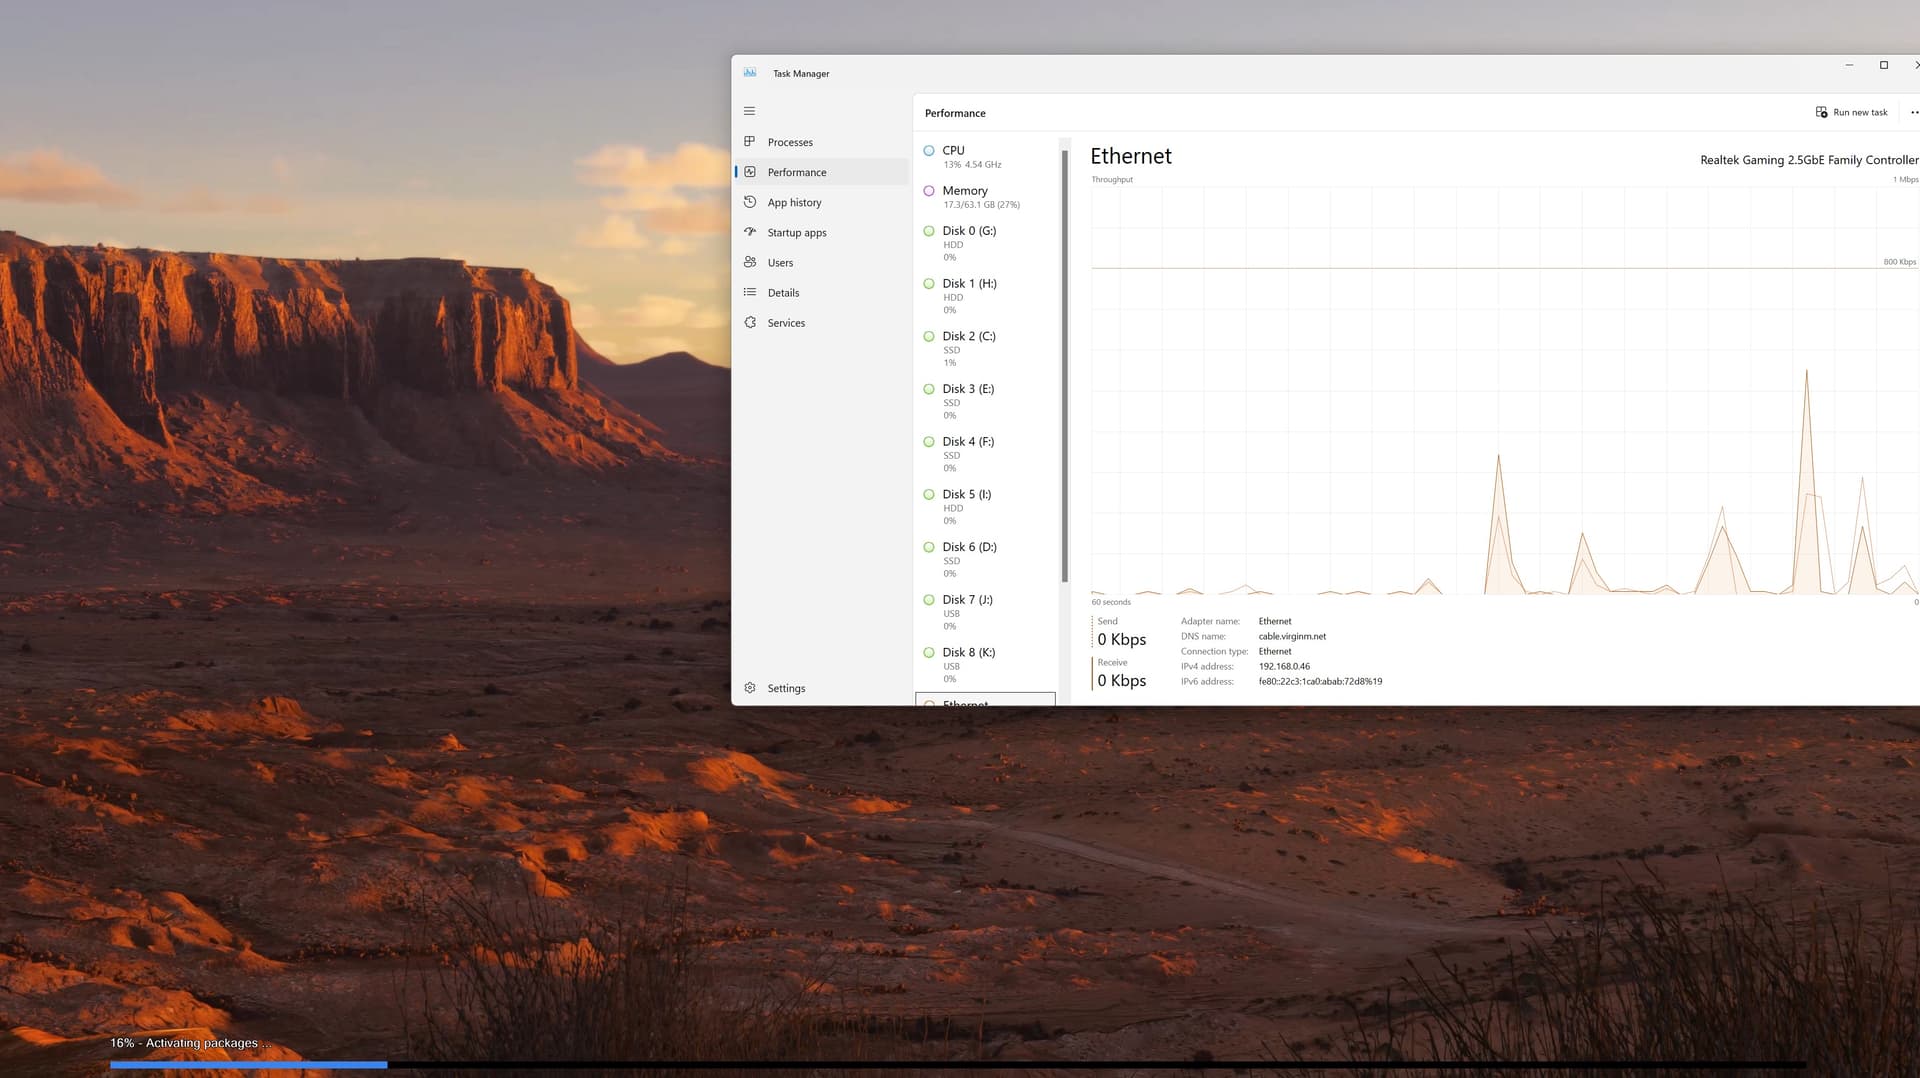The width and height of the screenshot is (1920, 1078).
Task: Open the Users page
Action: (x=779, y=262)
